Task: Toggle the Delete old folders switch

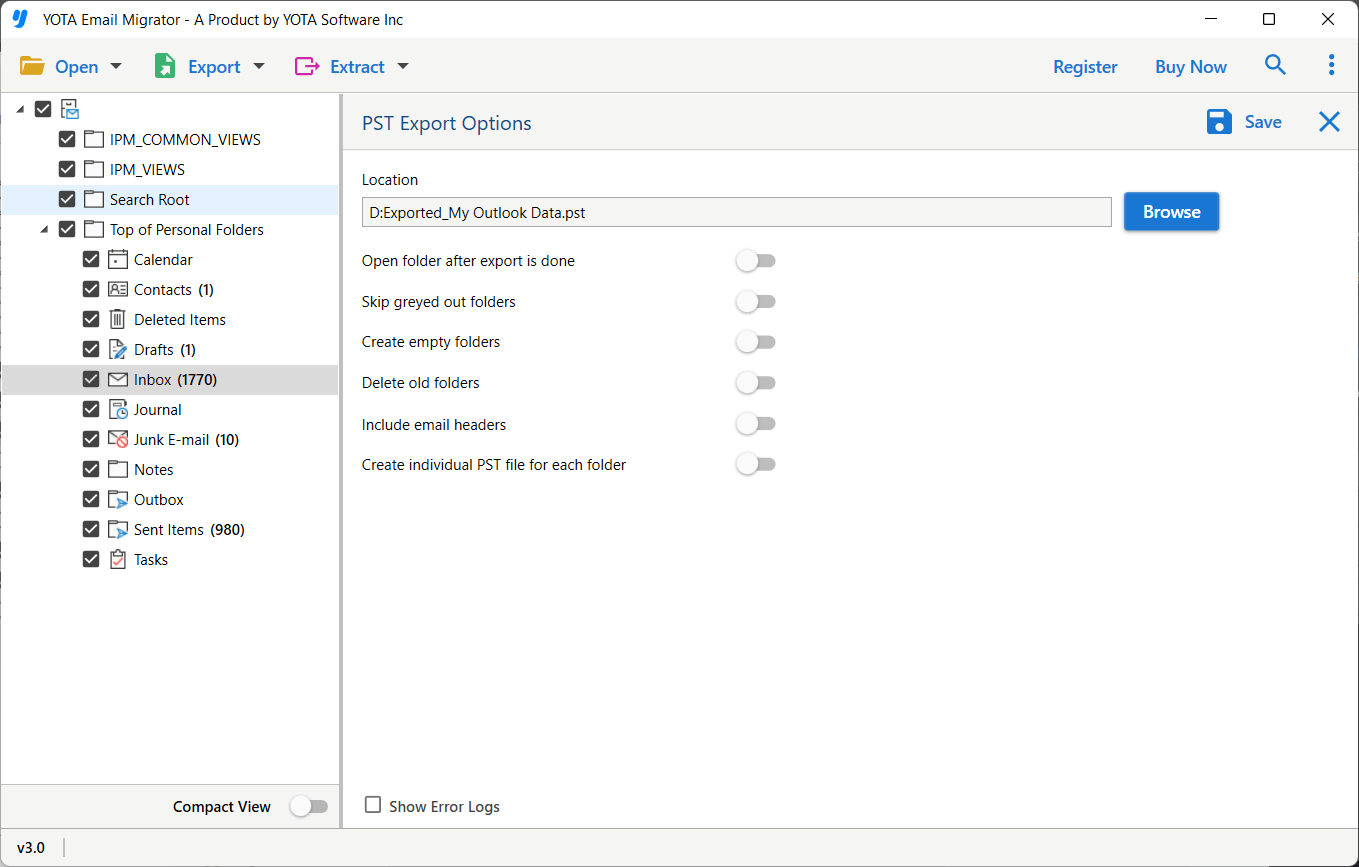Action: pyautogui.click(x=756, y=382)
